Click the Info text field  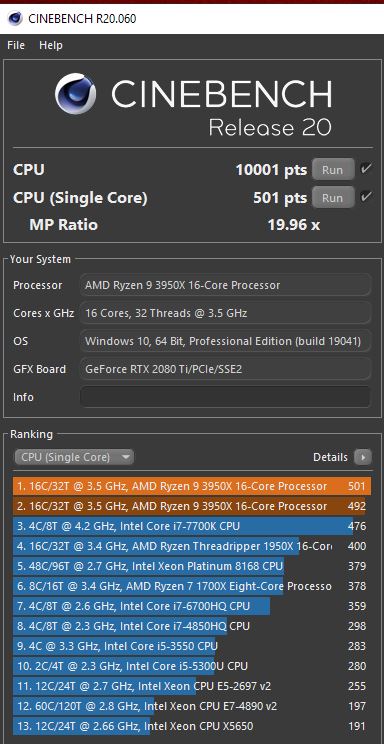(225, 397)
